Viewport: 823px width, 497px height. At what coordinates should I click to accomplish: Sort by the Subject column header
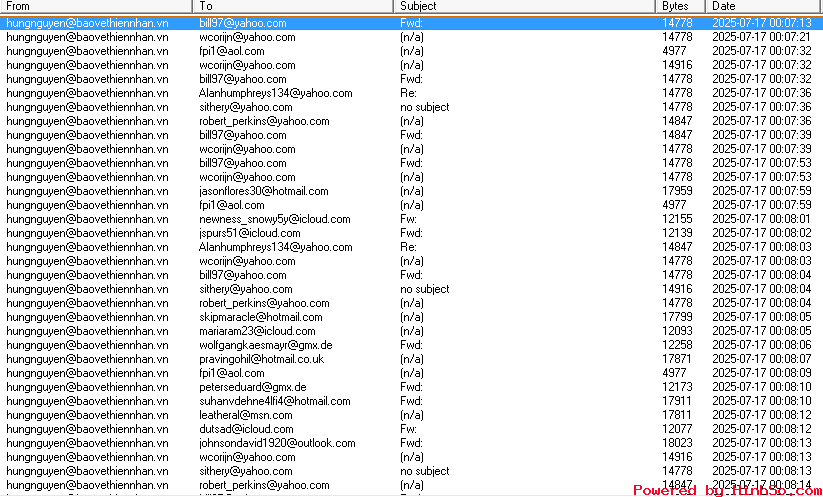pos(525,6)
